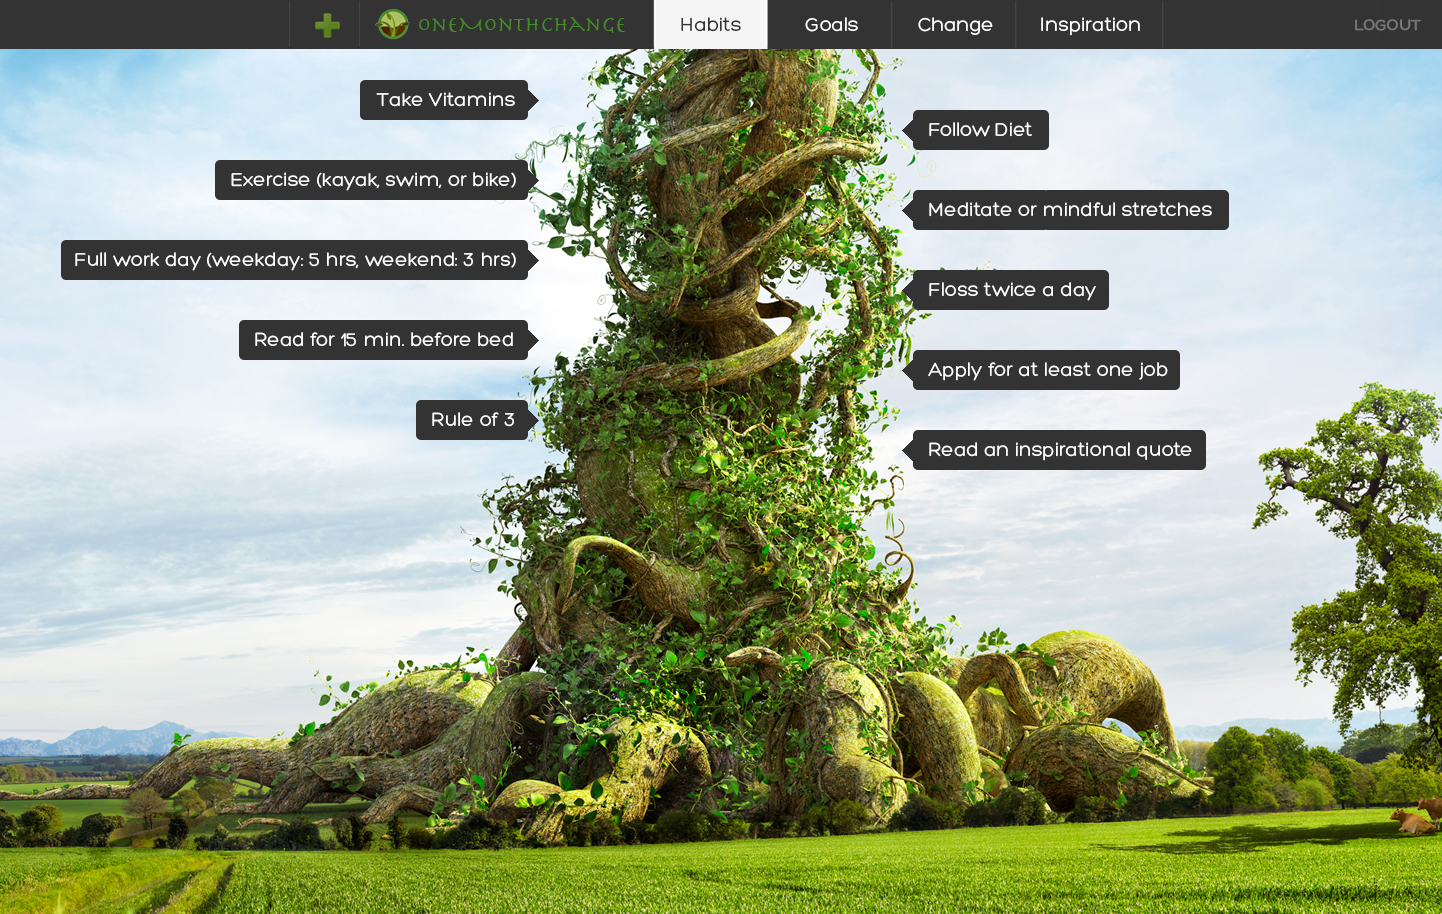Go to the Change tab
The height and width of the screenshot is (914, 1442).
954,25
